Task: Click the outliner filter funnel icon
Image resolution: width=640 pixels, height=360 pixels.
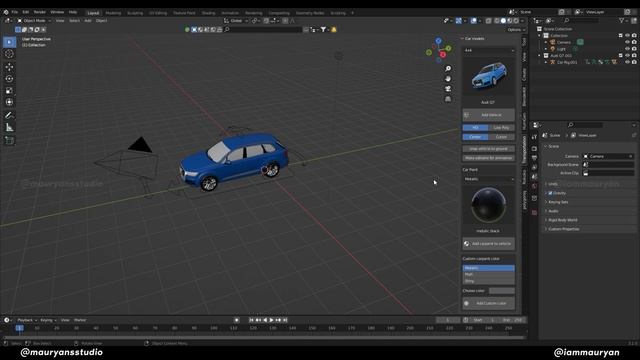Action: coord(621,20)
